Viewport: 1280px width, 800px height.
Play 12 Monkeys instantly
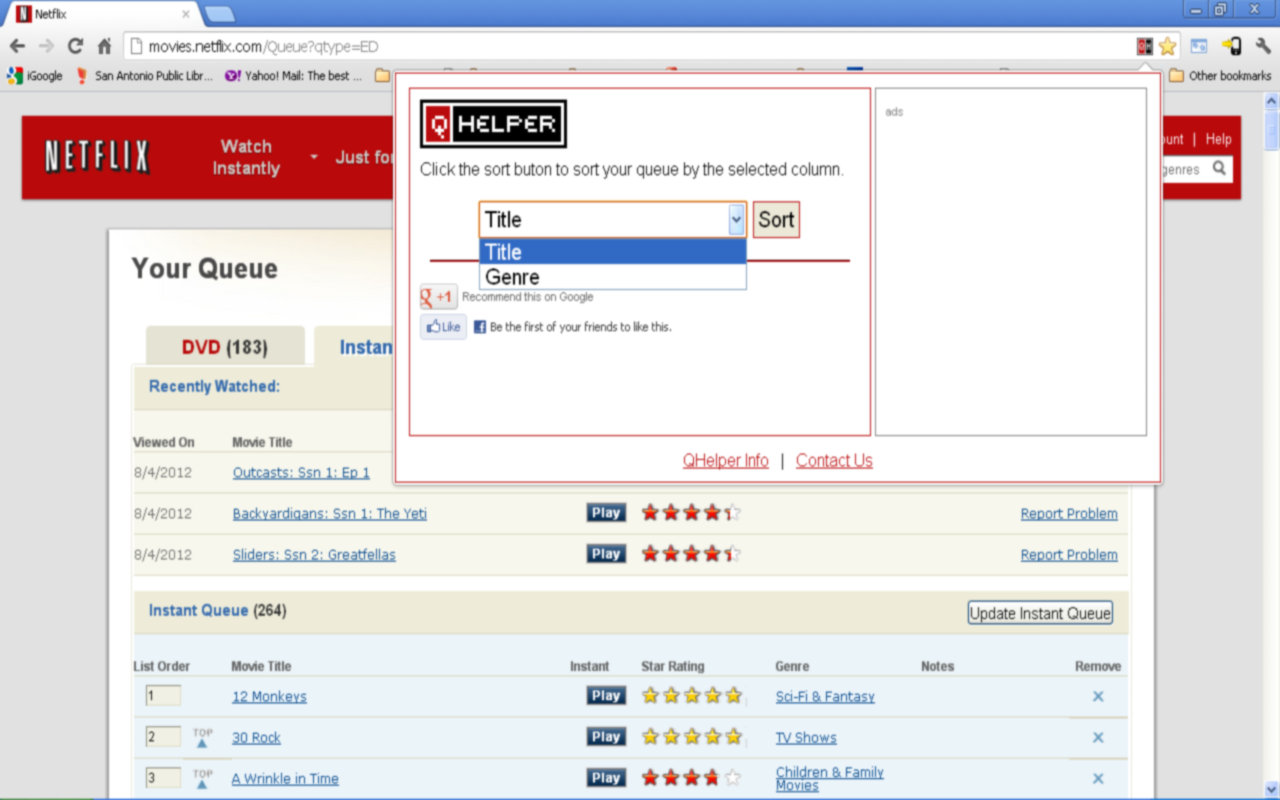(x=606, y=696)
